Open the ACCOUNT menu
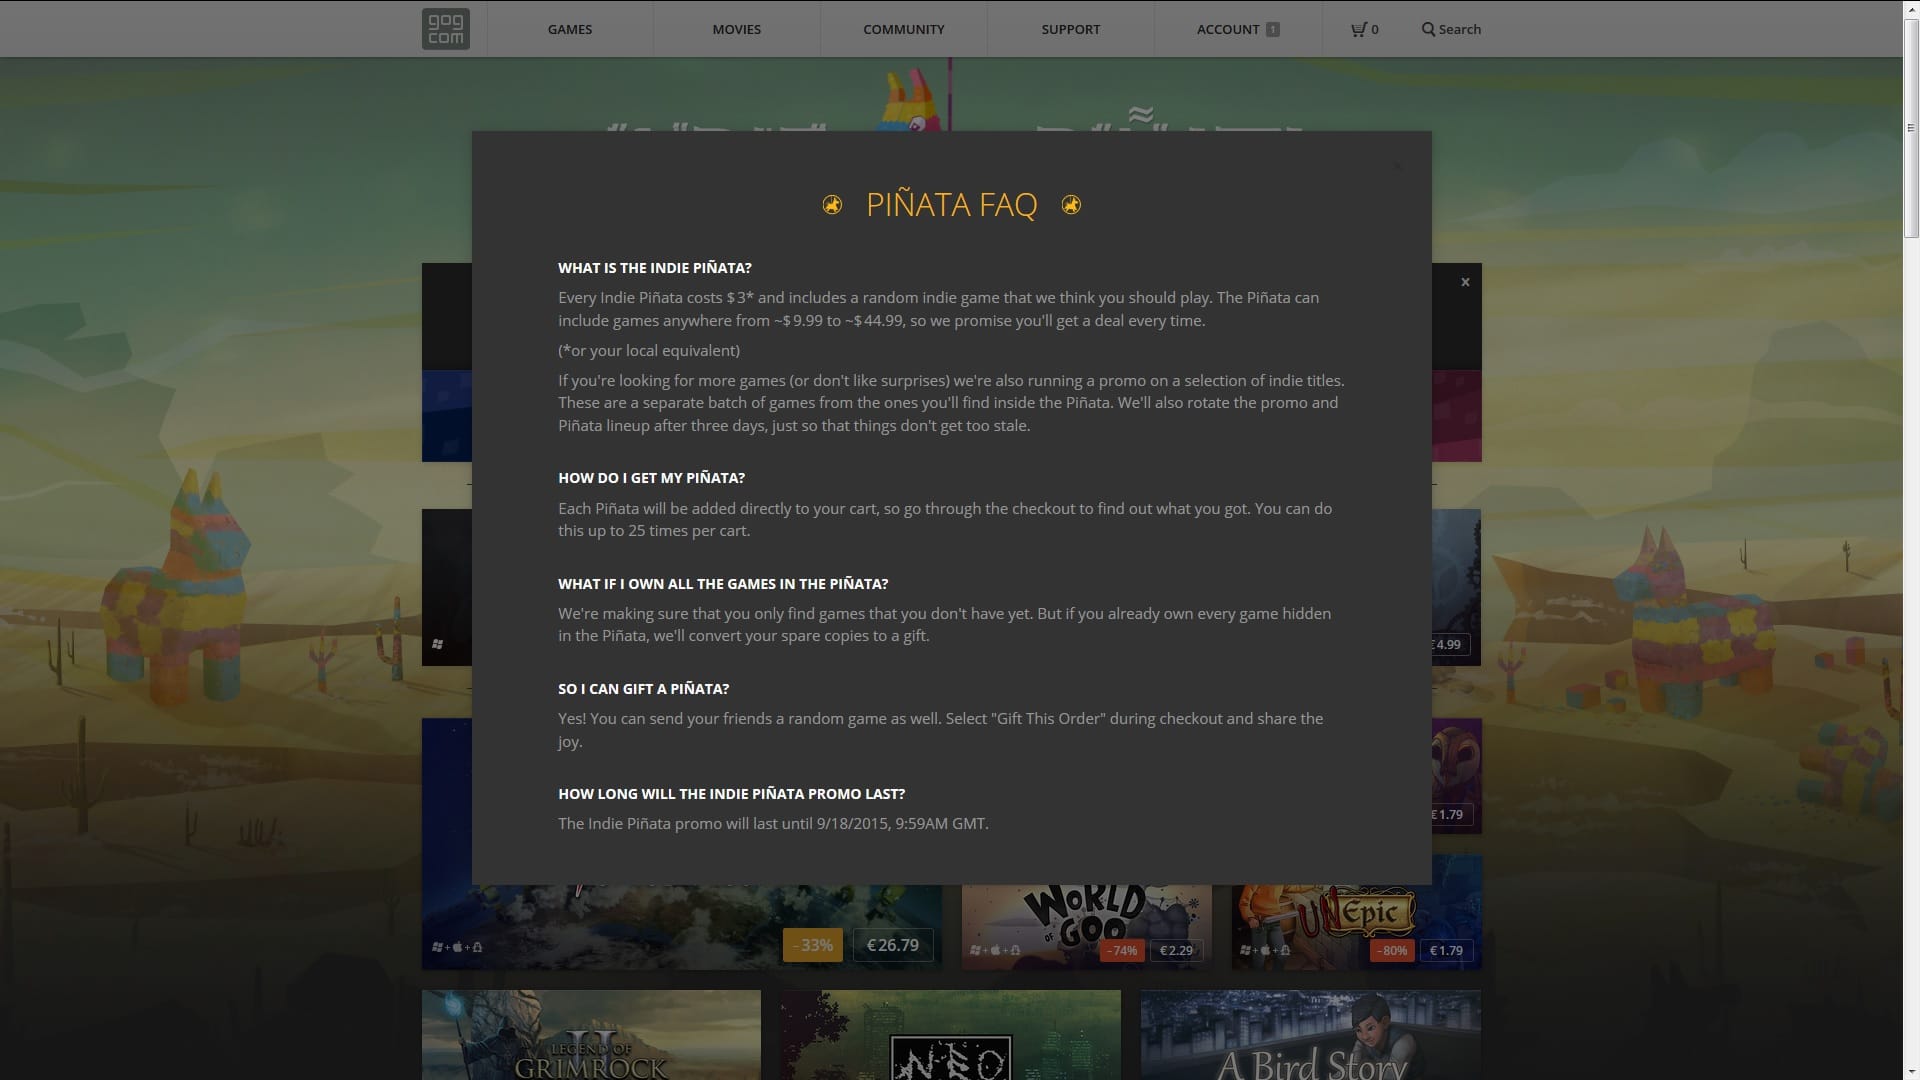Screen dimensions: 1920x1080 [x=1228, y=29]
